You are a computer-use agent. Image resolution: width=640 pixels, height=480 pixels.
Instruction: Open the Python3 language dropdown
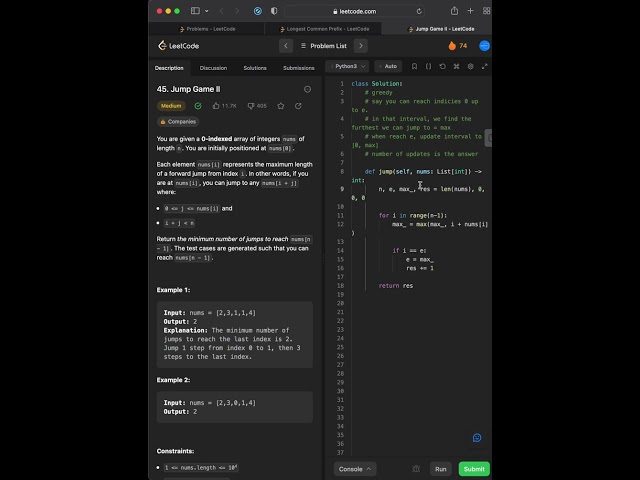347,66
